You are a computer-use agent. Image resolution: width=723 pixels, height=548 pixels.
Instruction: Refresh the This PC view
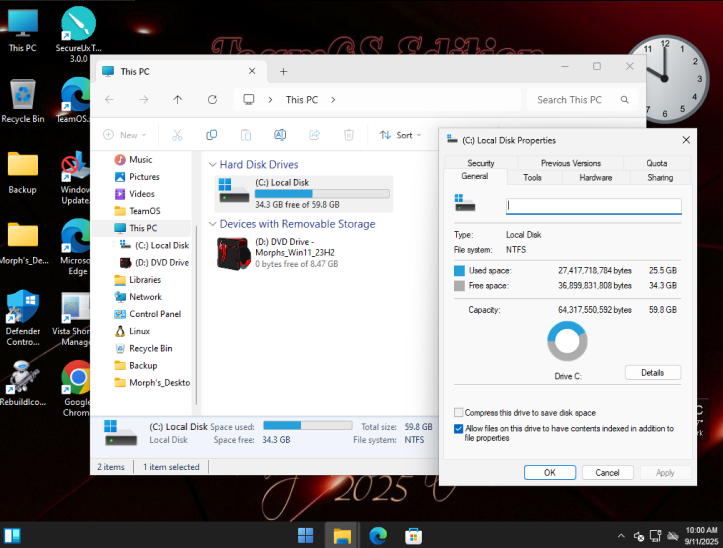212,100
